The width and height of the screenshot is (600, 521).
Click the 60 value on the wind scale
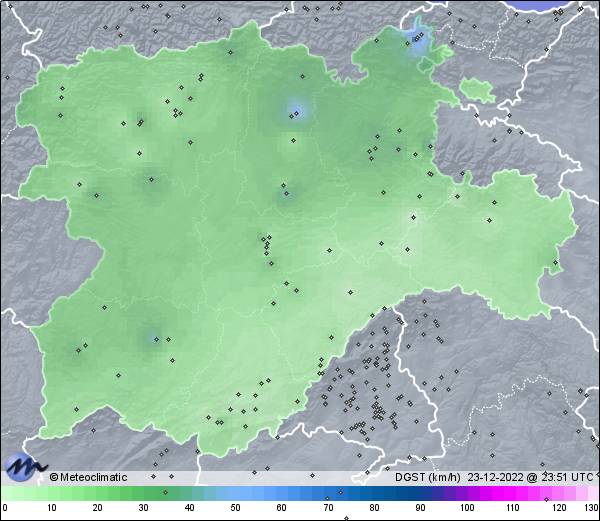coord(282,508)
